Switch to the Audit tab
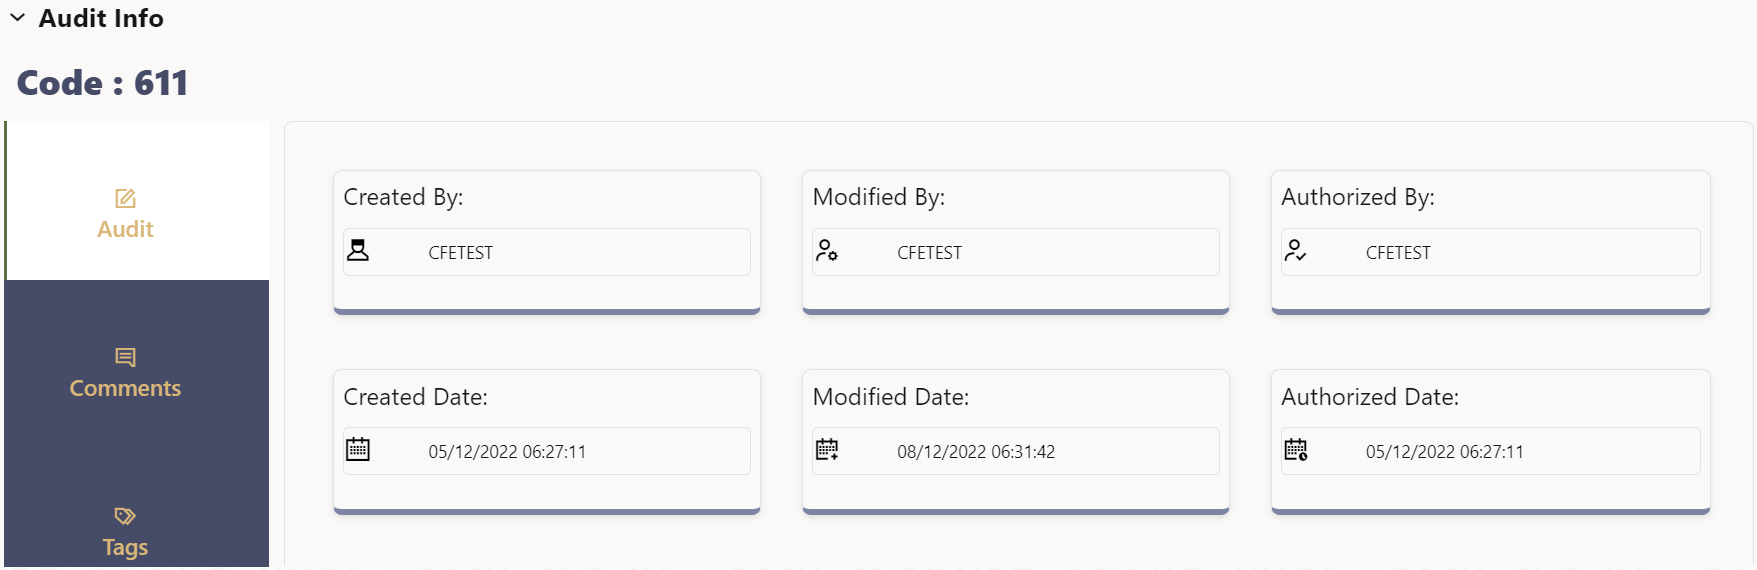 [126, 229]
